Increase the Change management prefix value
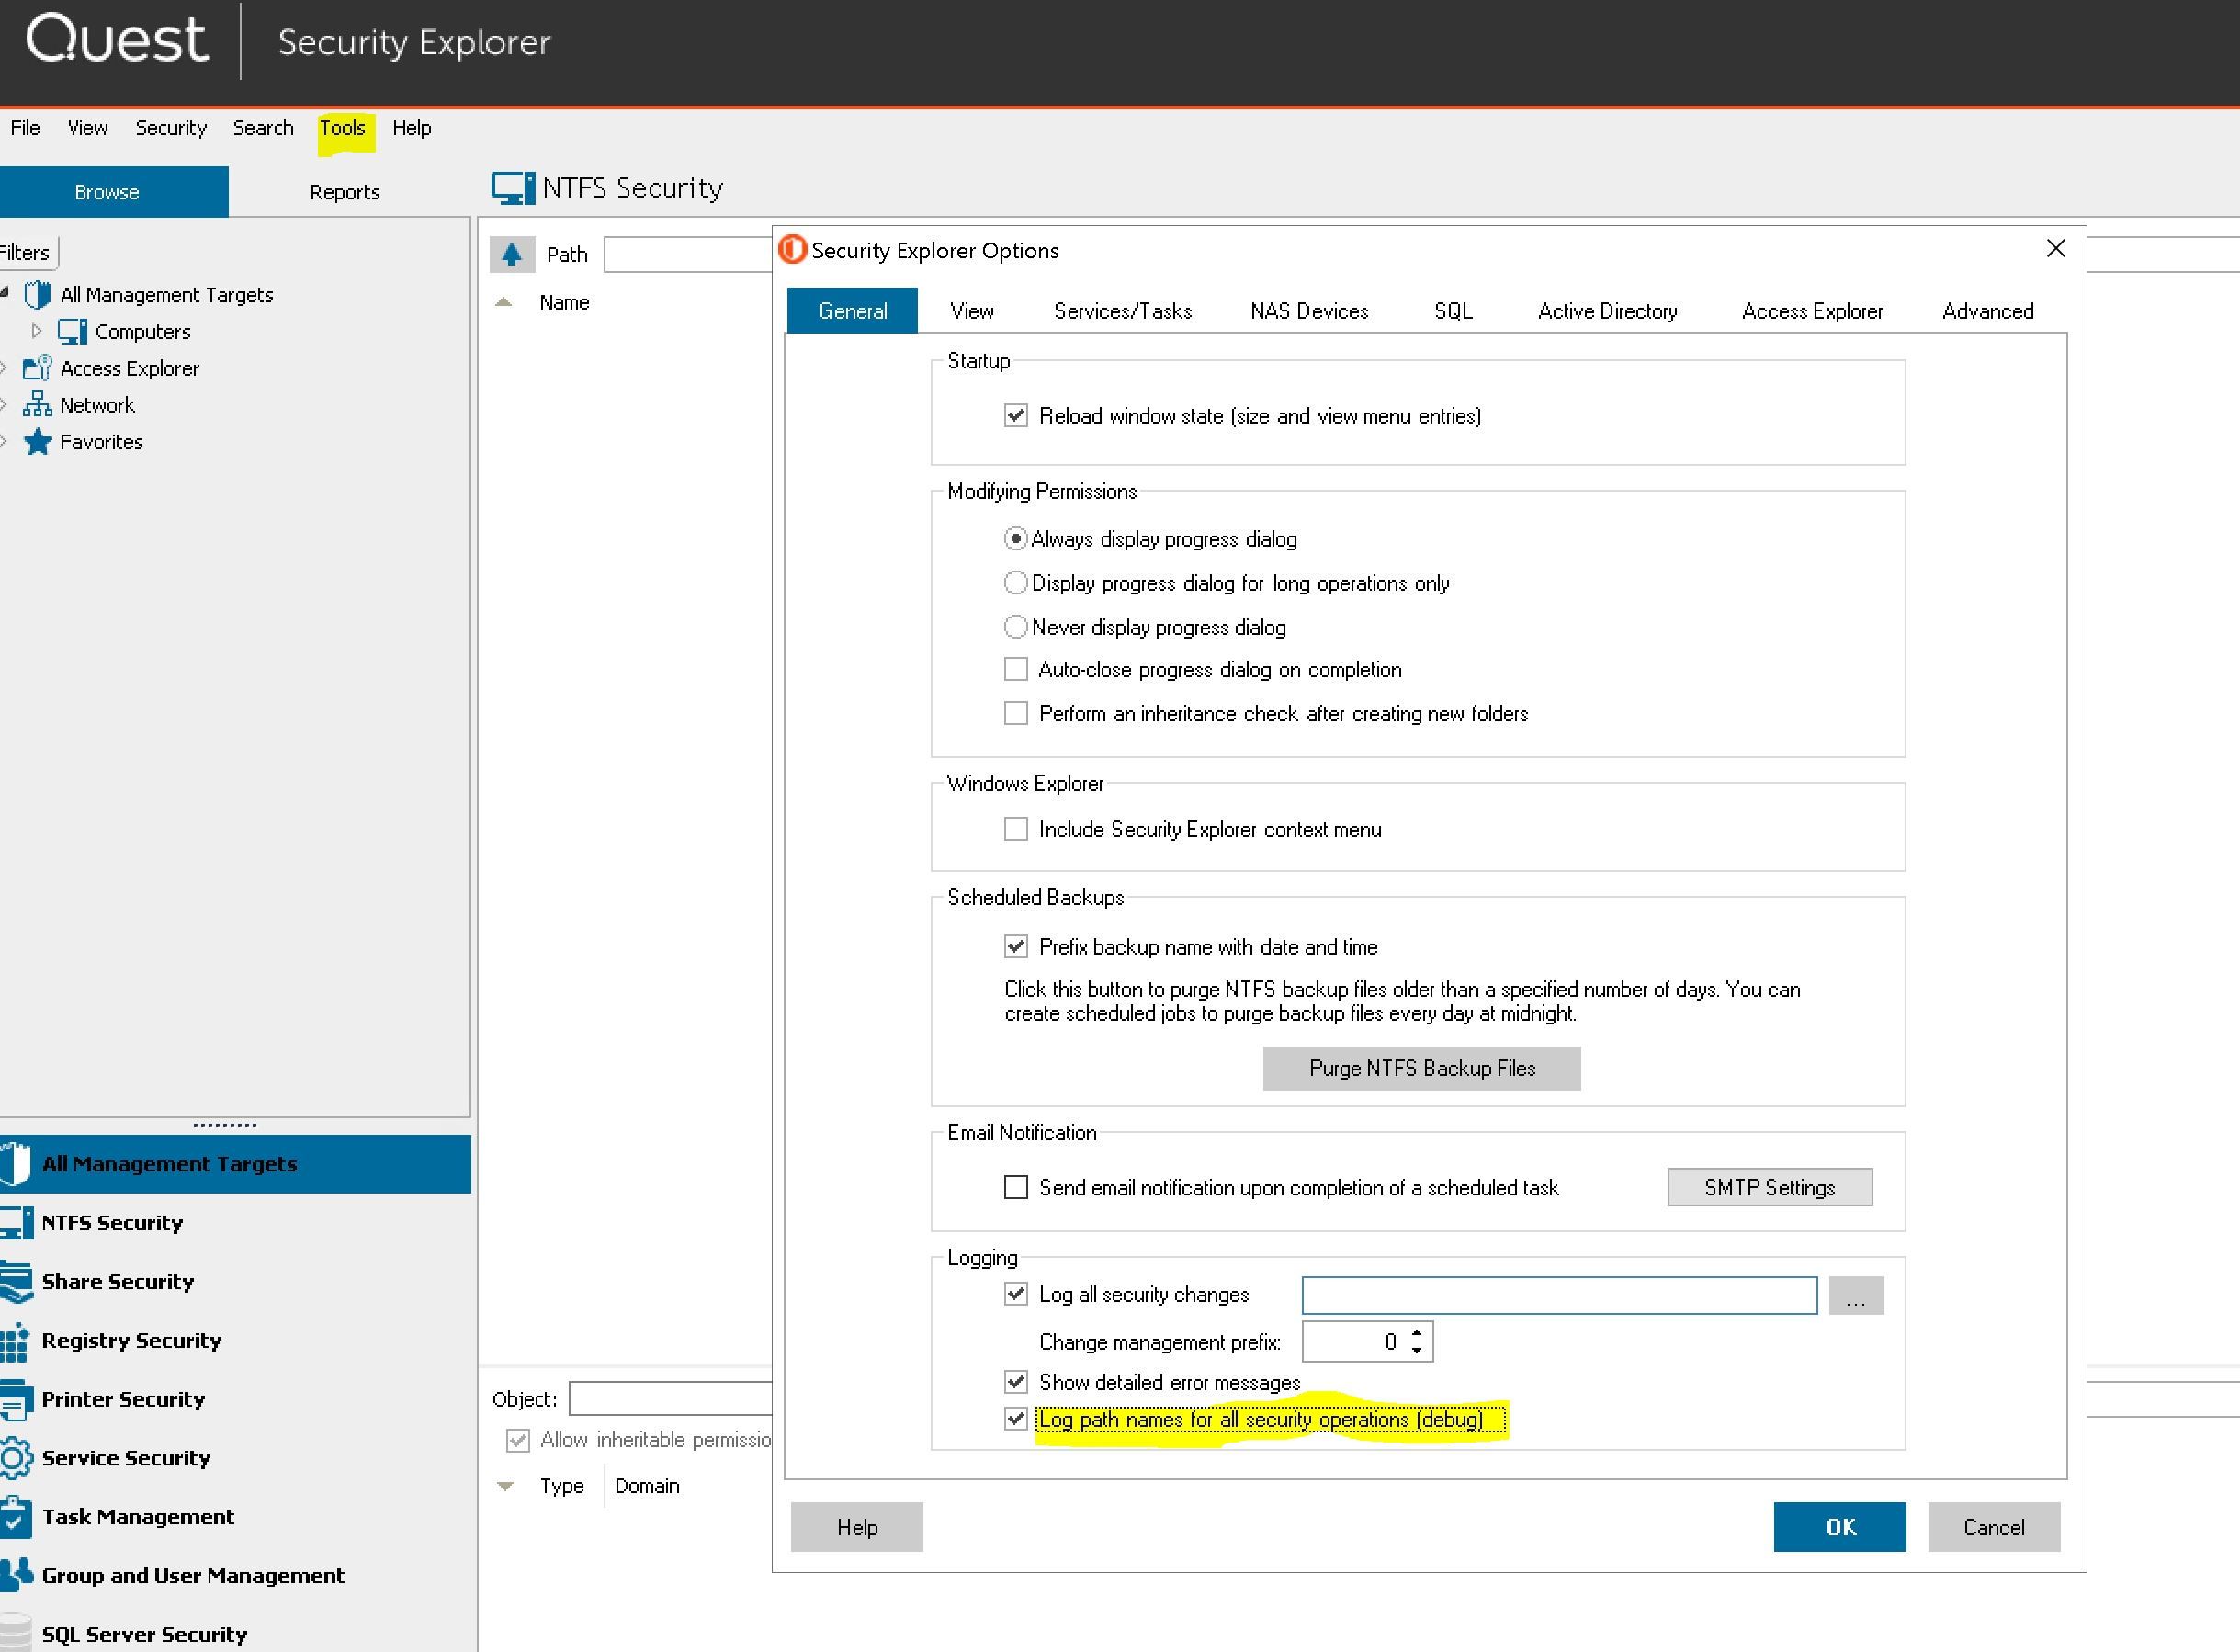2240x1652 pixels. (x=1417, y=1333)
